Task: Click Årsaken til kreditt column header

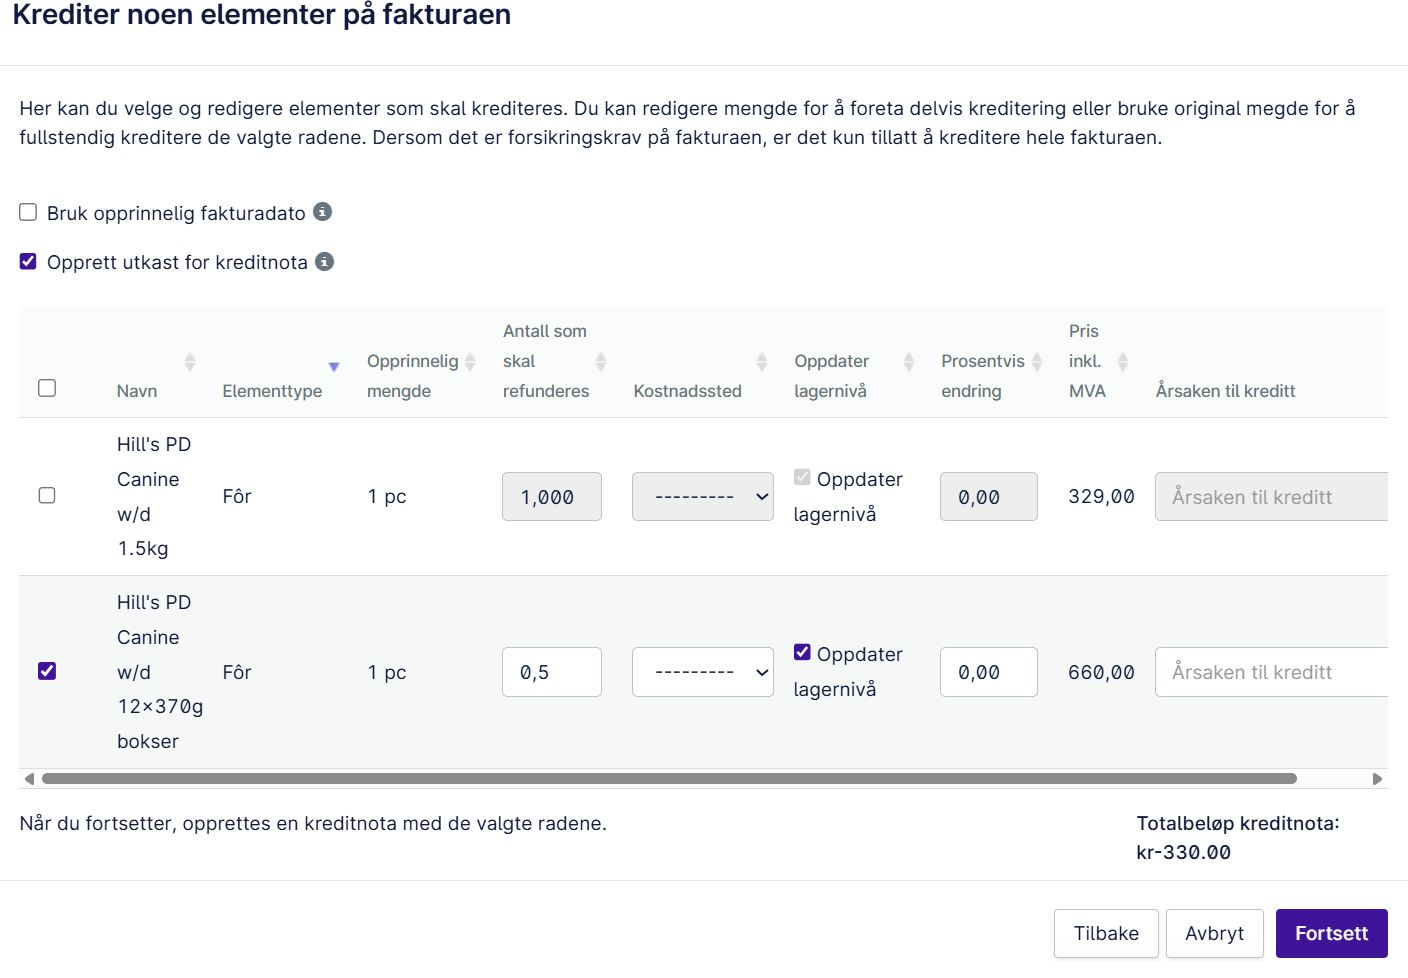Action: (x=1225, y=391)
